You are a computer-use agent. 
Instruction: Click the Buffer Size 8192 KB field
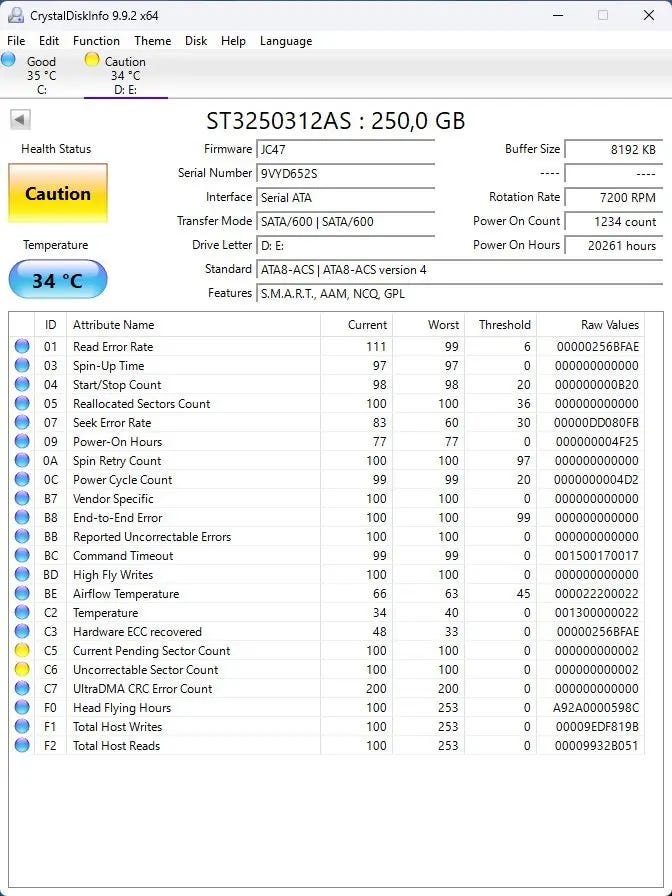(x=614, y=150)
